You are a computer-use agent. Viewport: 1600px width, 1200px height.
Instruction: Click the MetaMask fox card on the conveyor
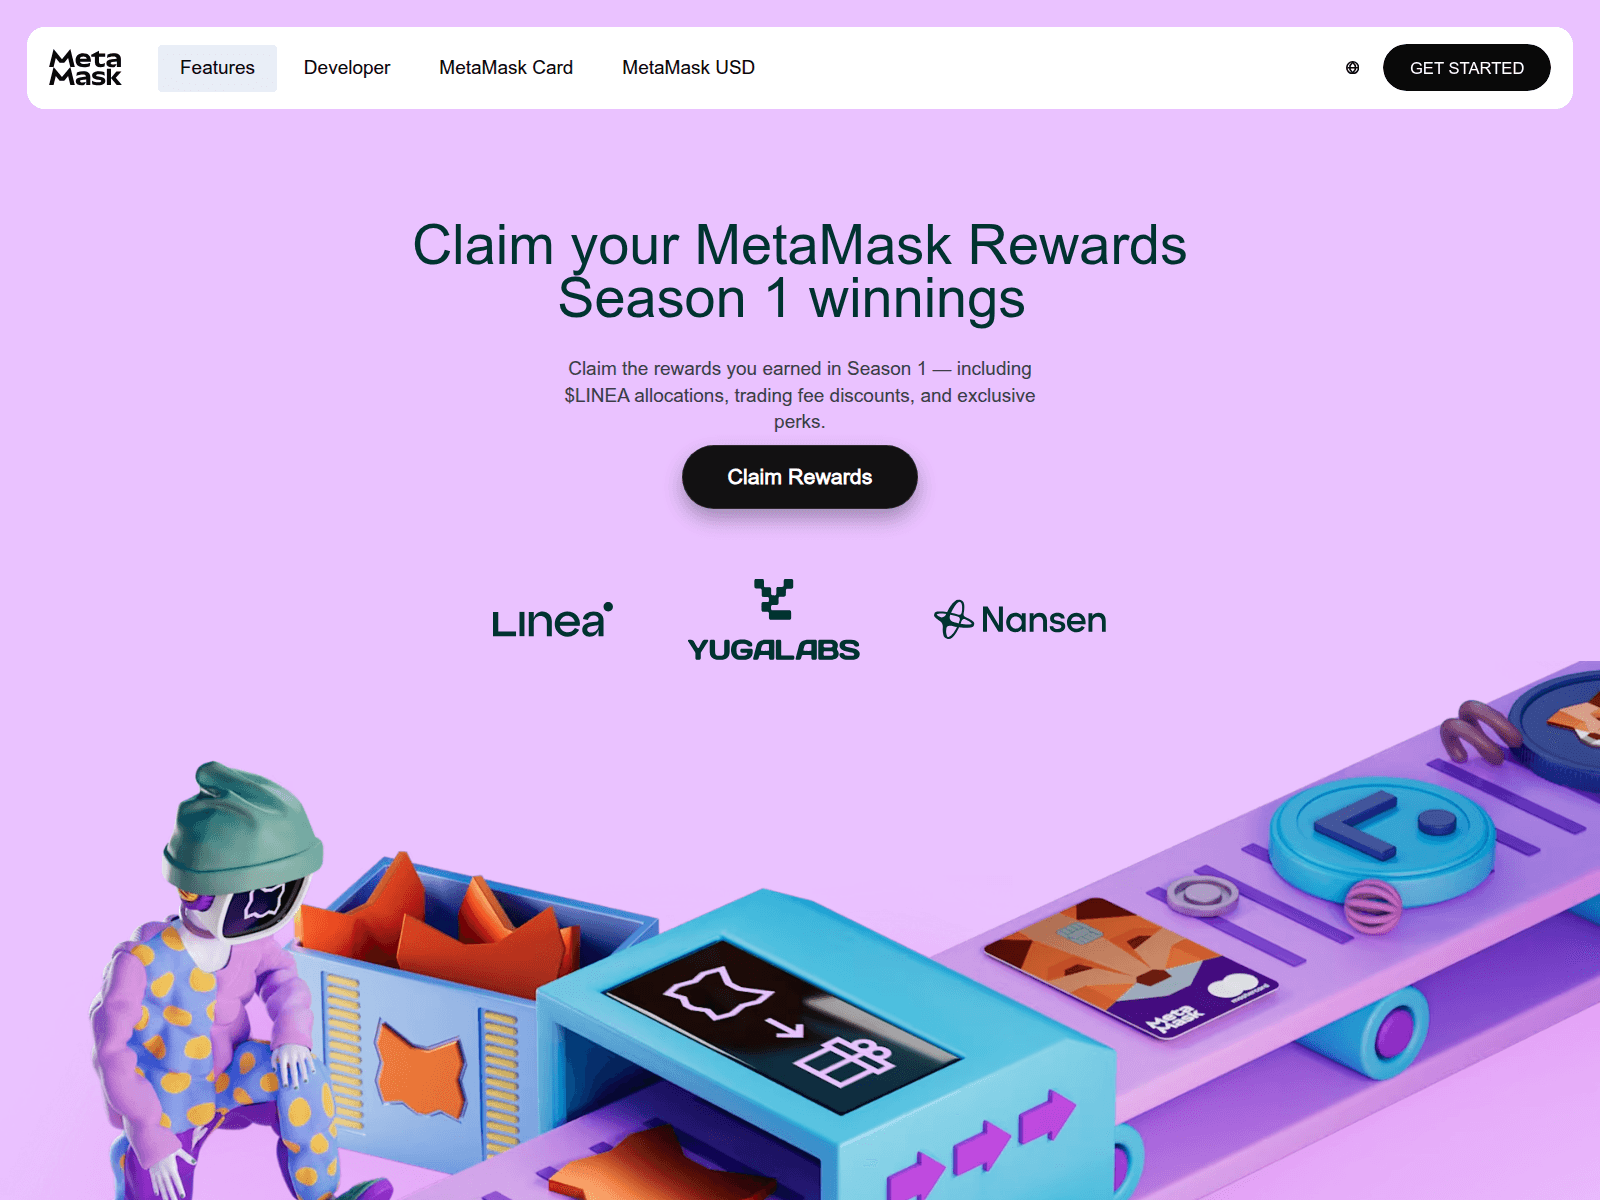point(1130,965)
